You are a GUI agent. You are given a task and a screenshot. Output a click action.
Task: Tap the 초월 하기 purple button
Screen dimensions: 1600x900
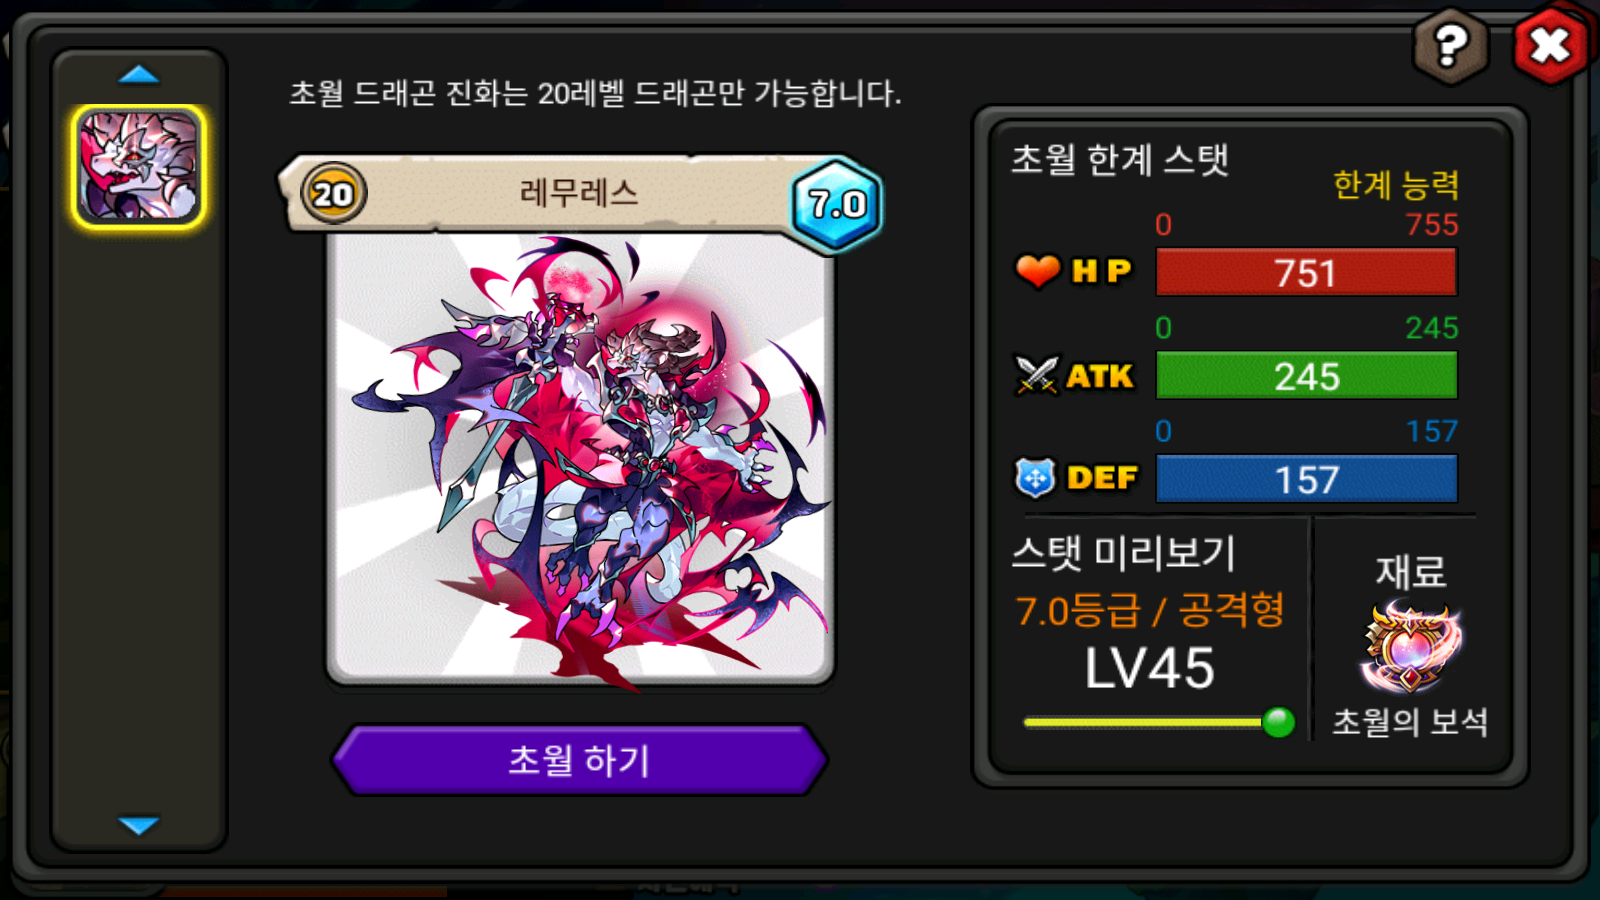[579, 760]
